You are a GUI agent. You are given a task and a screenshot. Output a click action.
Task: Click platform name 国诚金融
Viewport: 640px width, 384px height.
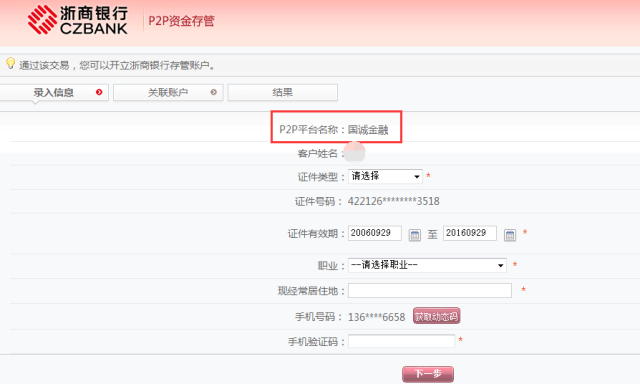click(x=368, y=130)
